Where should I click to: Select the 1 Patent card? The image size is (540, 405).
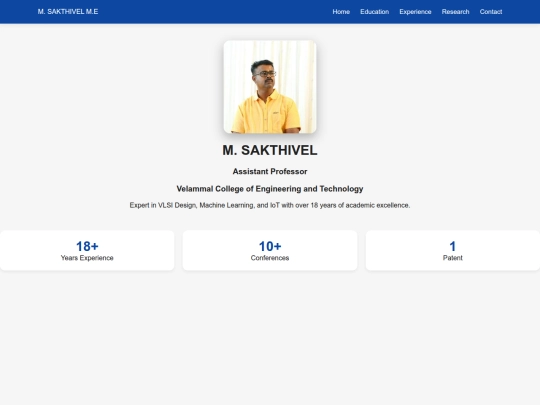(x=453, y=250)
